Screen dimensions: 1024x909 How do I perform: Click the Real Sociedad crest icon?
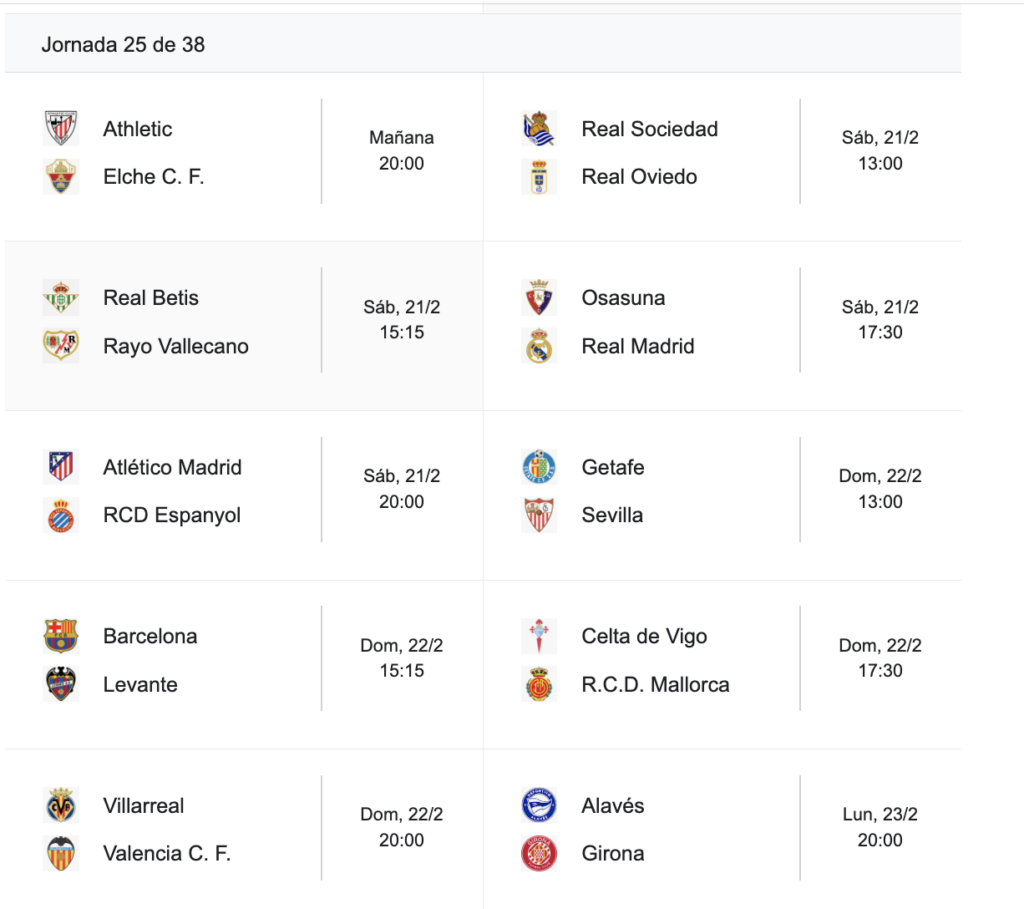pos(539,129)
